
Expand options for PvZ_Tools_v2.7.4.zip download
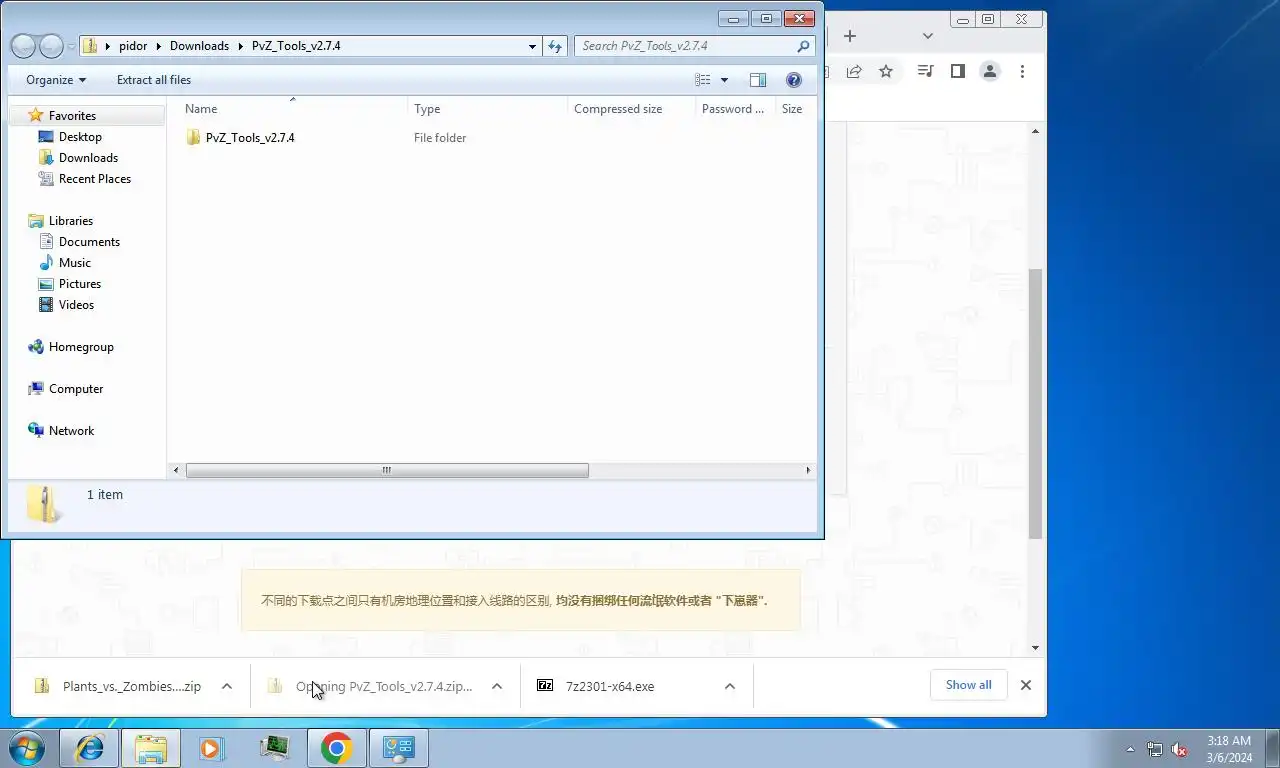coord(497,686)
